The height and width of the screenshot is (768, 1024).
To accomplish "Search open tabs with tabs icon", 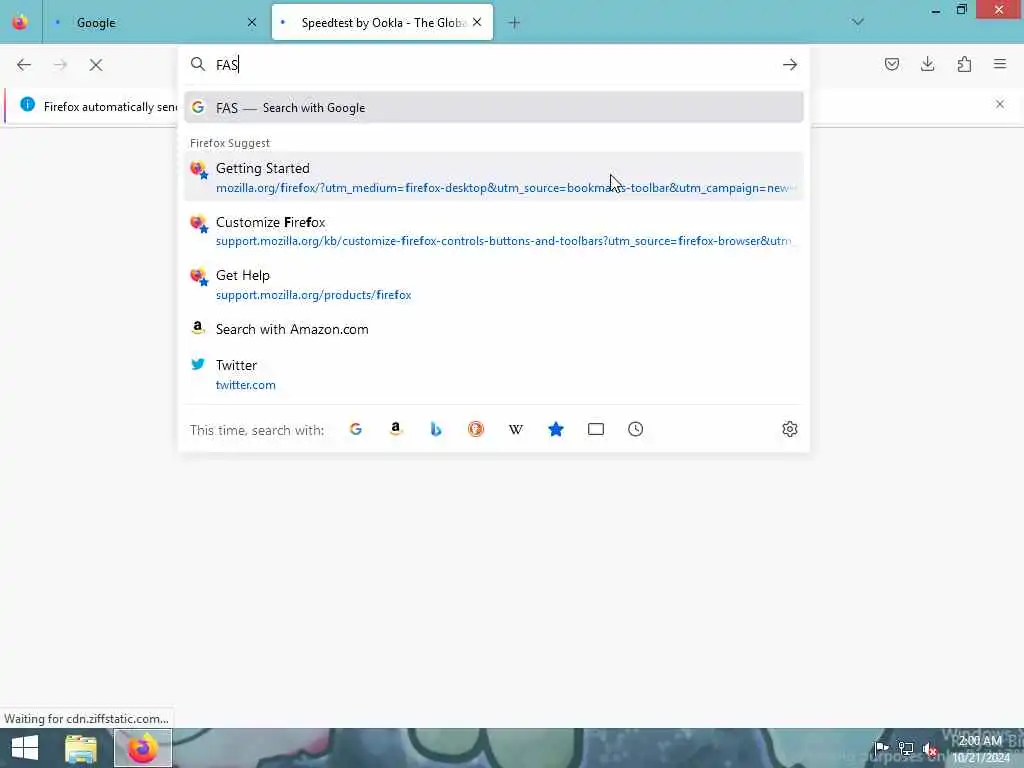I will 596,429.
